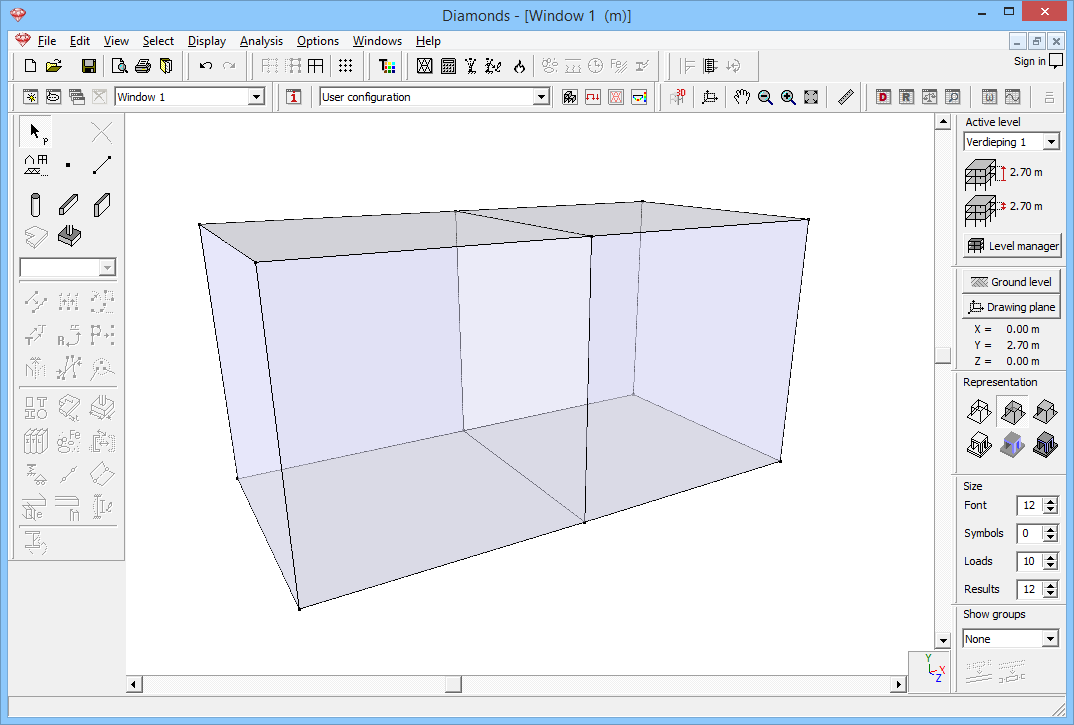
Task: Select the pointer selection tool
Action: click(36, 132)
